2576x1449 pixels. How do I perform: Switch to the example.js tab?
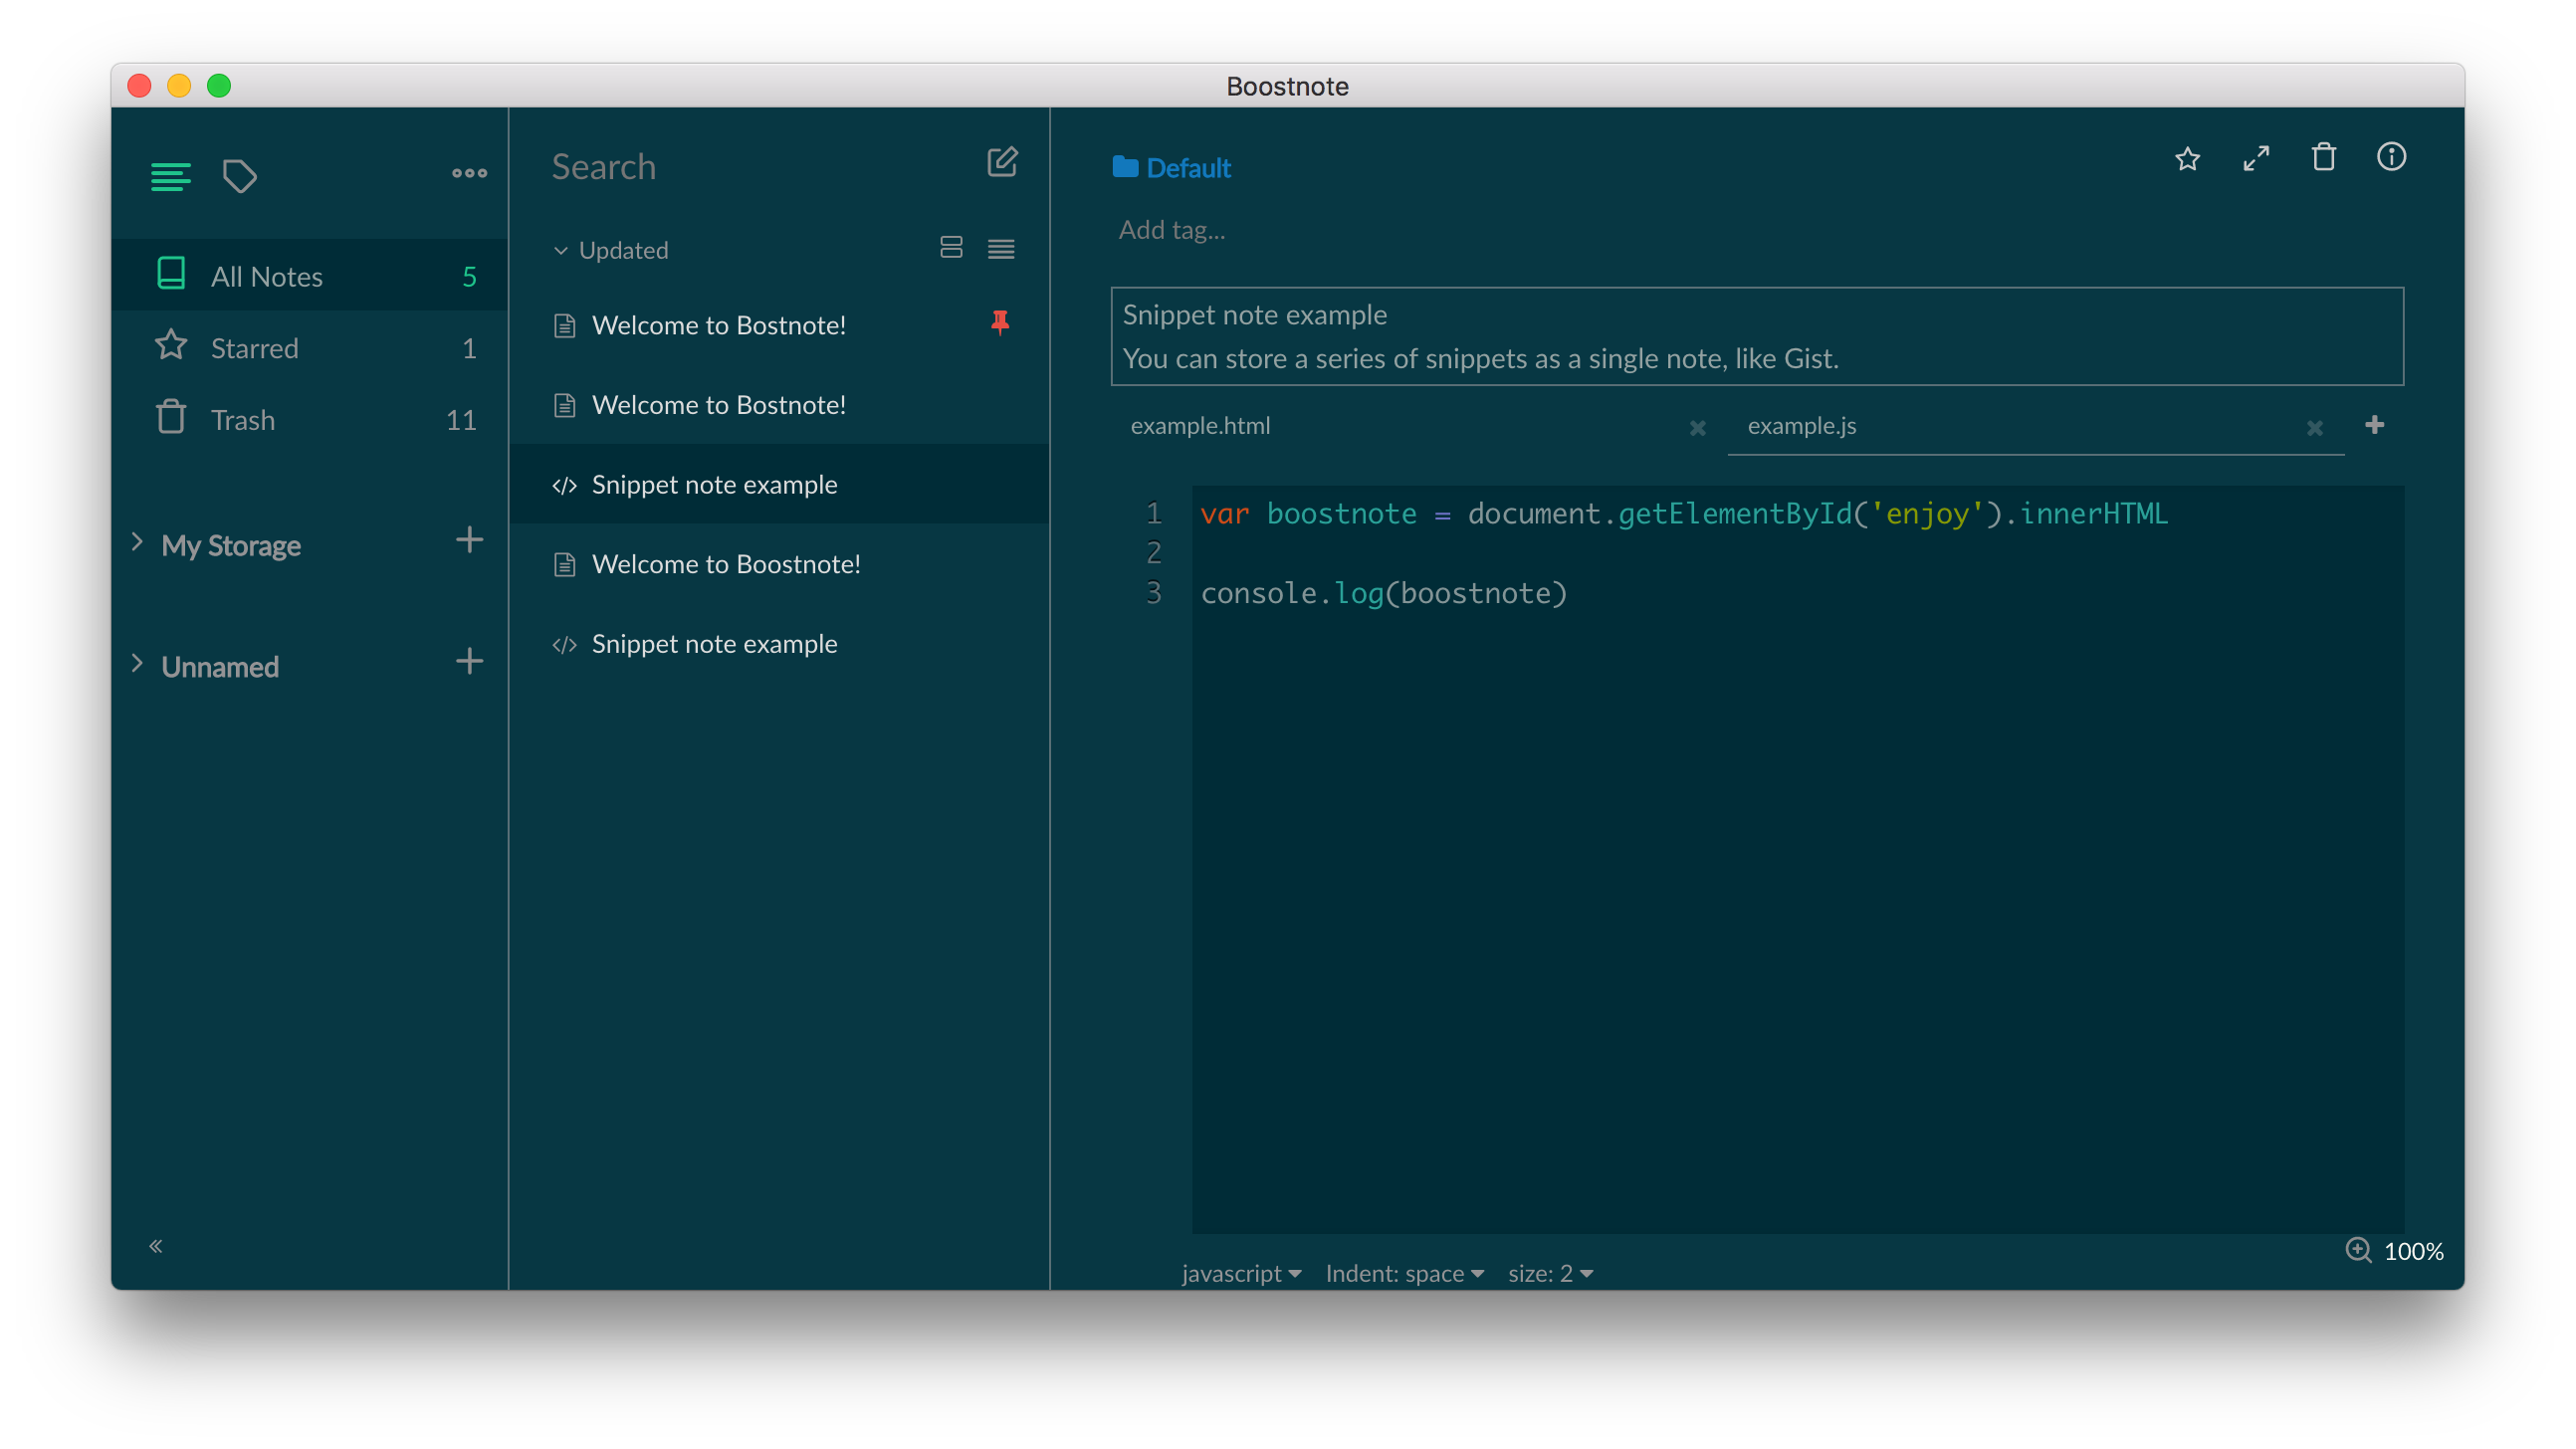tap(1801, 425)
